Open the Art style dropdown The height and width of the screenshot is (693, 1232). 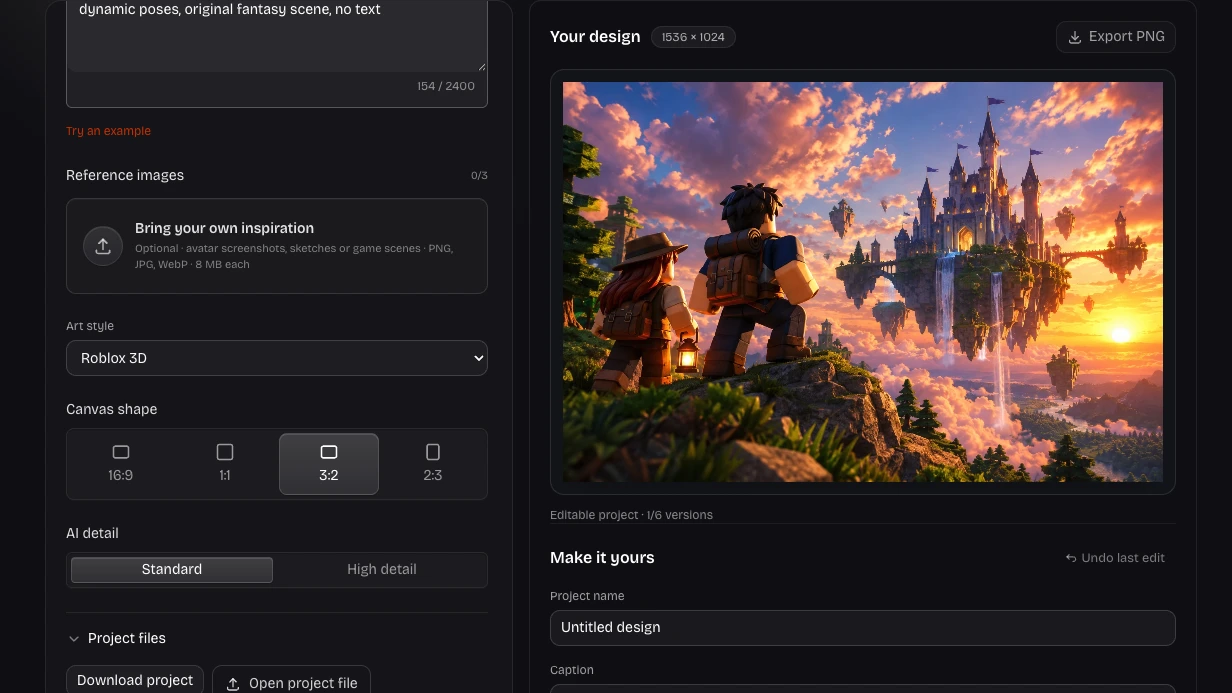[277, 358]
